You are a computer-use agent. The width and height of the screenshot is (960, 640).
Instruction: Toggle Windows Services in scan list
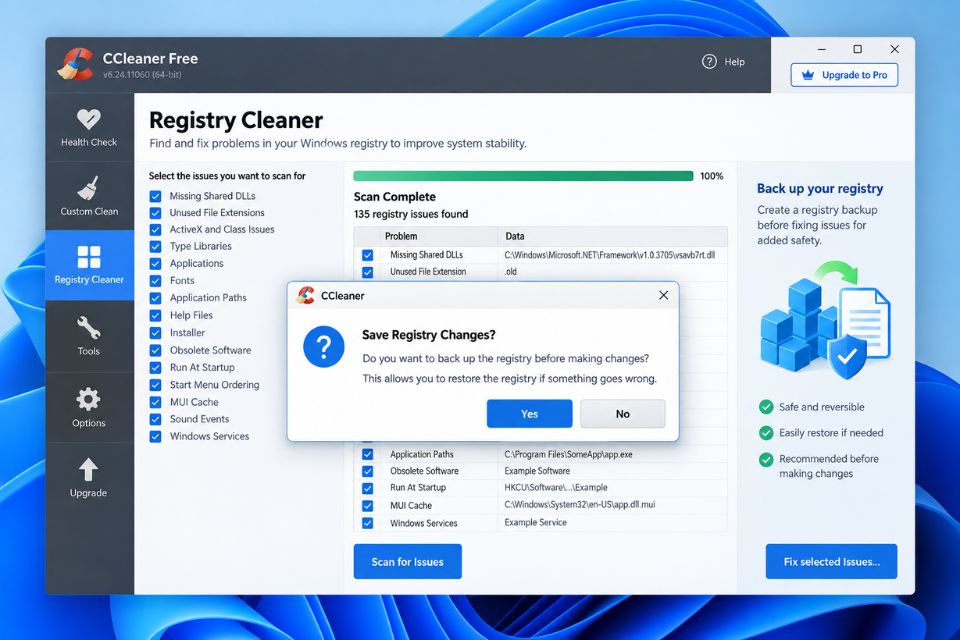coord(156,437)
